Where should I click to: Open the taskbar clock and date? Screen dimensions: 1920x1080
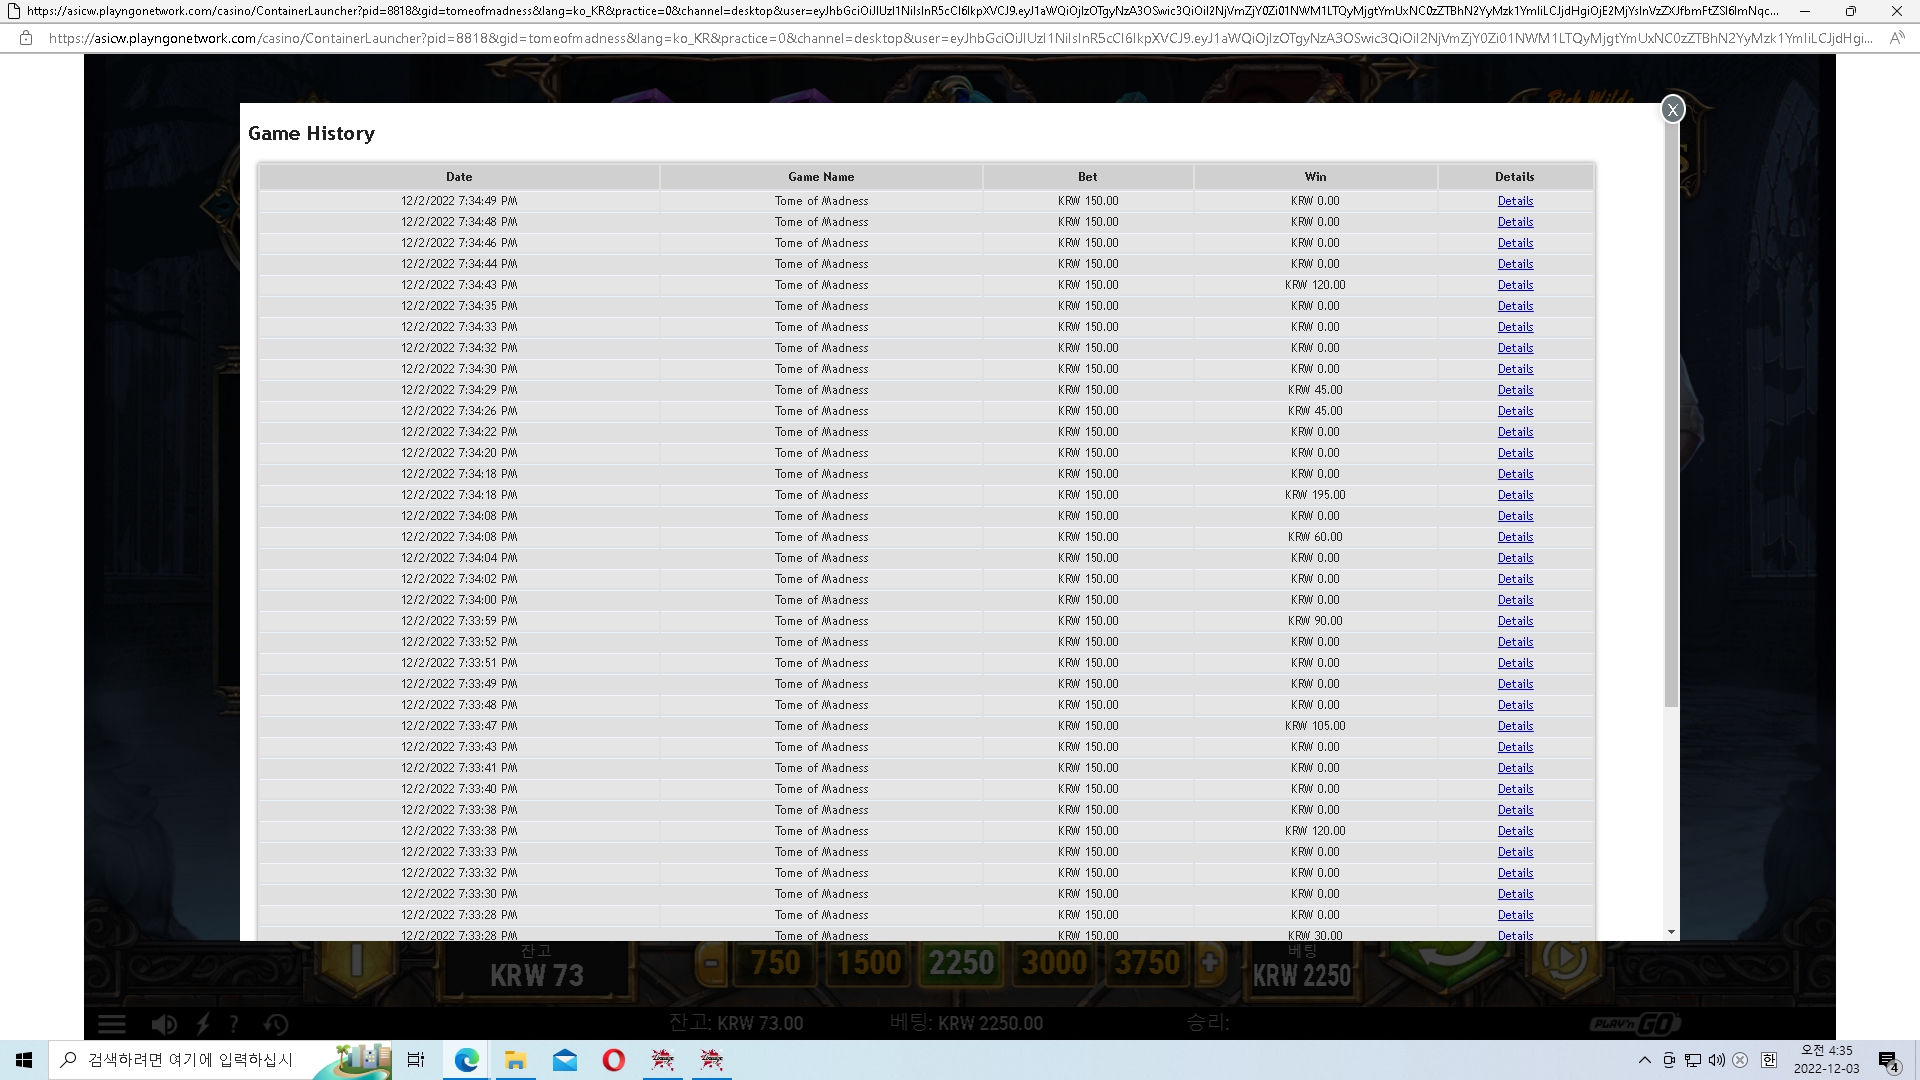pos(1826,1060)
